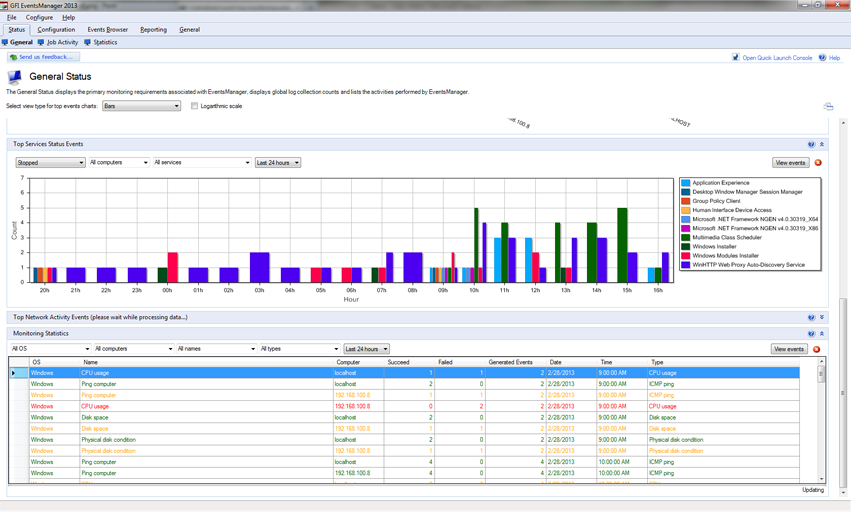Open the Help menu

(x=68, y=17)
